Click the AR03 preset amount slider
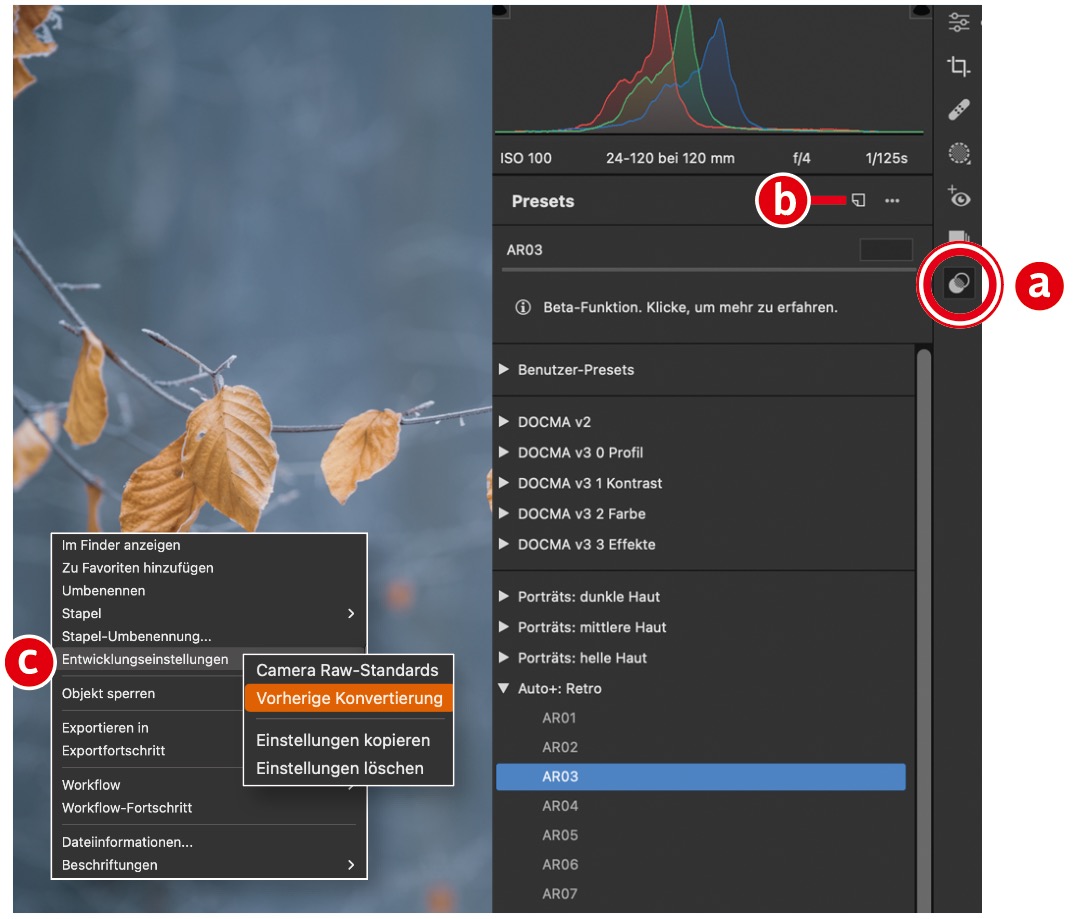The height and width of the screenshot is (919, 1076). pos(700,269)
